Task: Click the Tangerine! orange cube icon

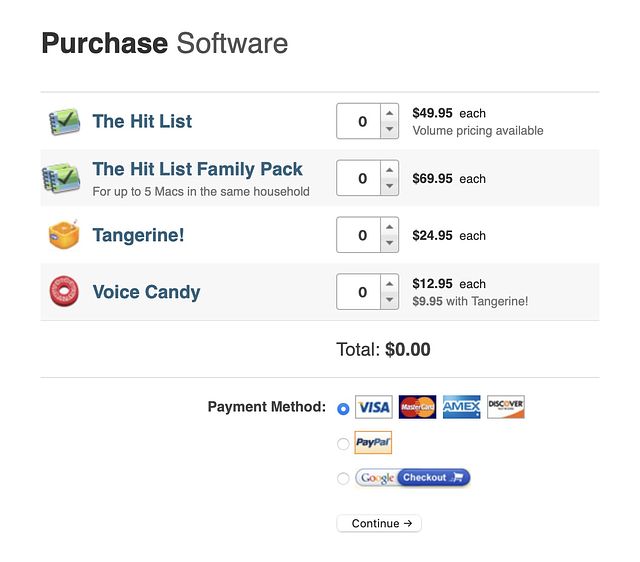Action: 64,234
